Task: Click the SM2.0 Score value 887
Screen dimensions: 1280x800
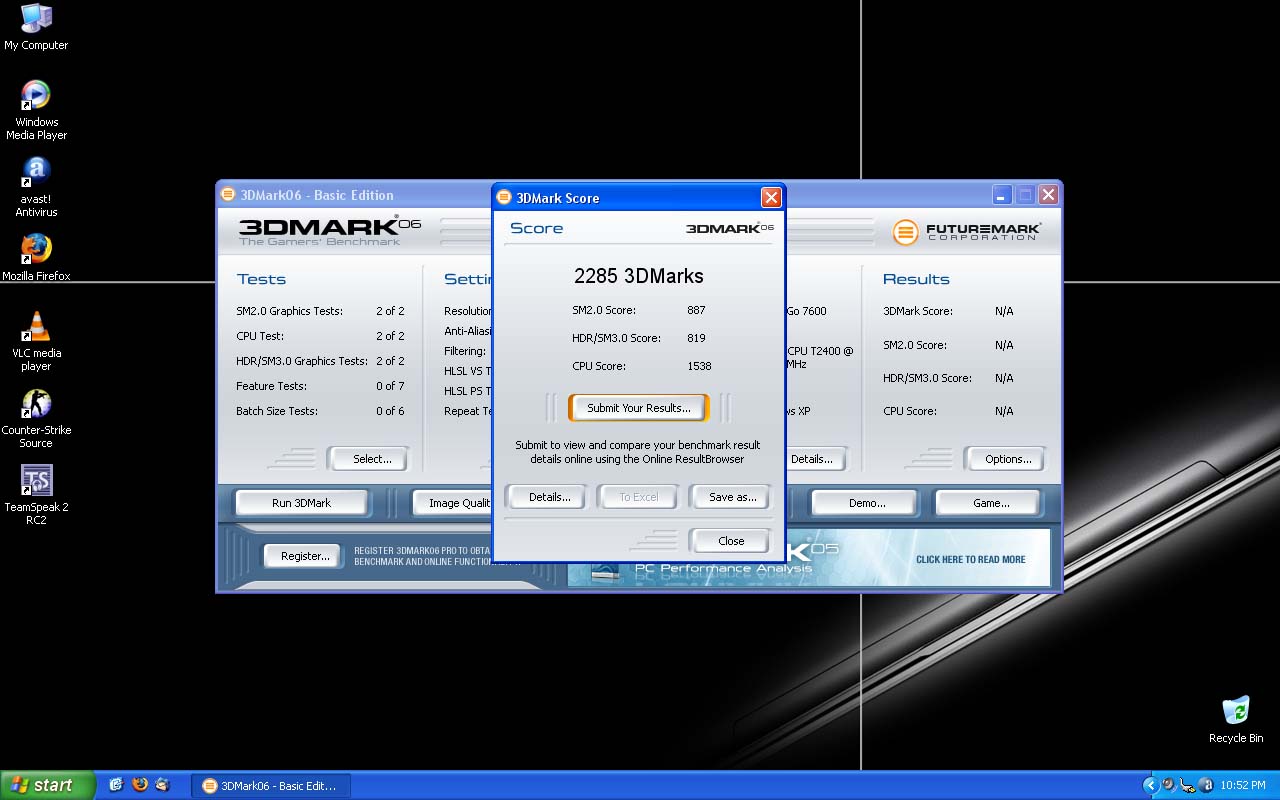Action: point(696,310)
